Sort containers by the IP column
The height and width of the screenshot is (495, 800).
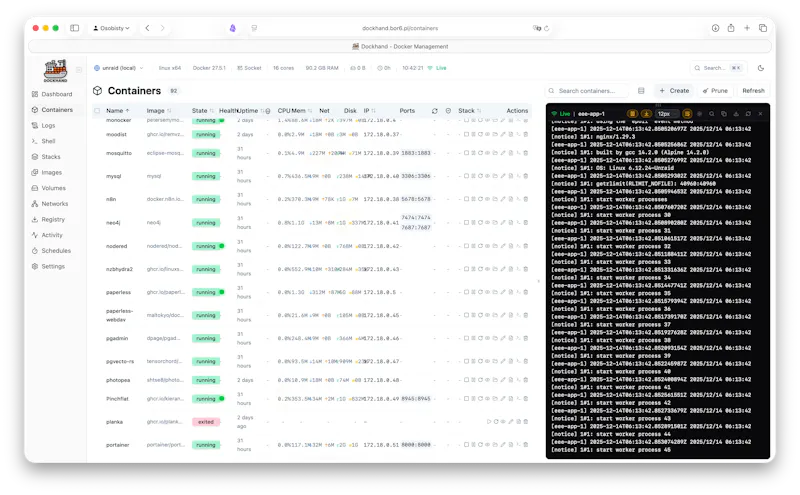coord(369,111)
